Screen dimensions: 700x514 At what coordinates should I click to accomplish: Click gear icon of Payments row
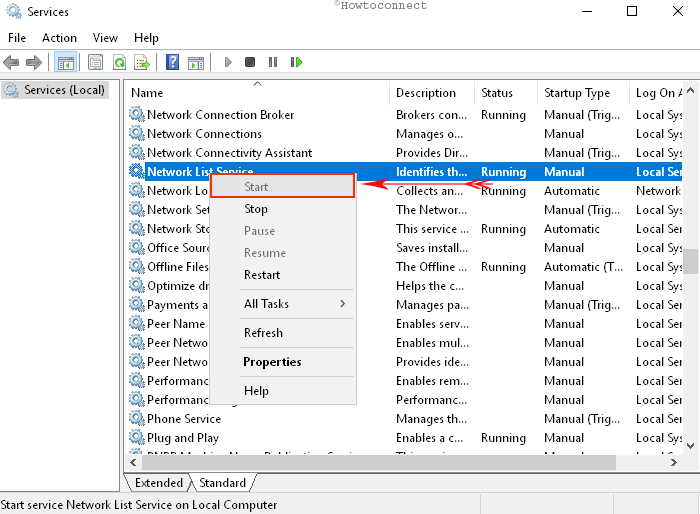[137, 304]
